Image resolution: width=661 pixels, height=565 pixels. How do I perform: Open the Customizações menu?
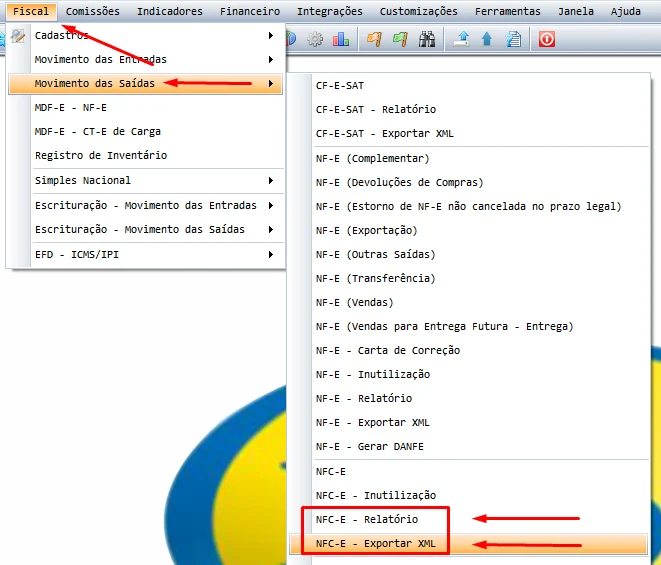(419, 11)
